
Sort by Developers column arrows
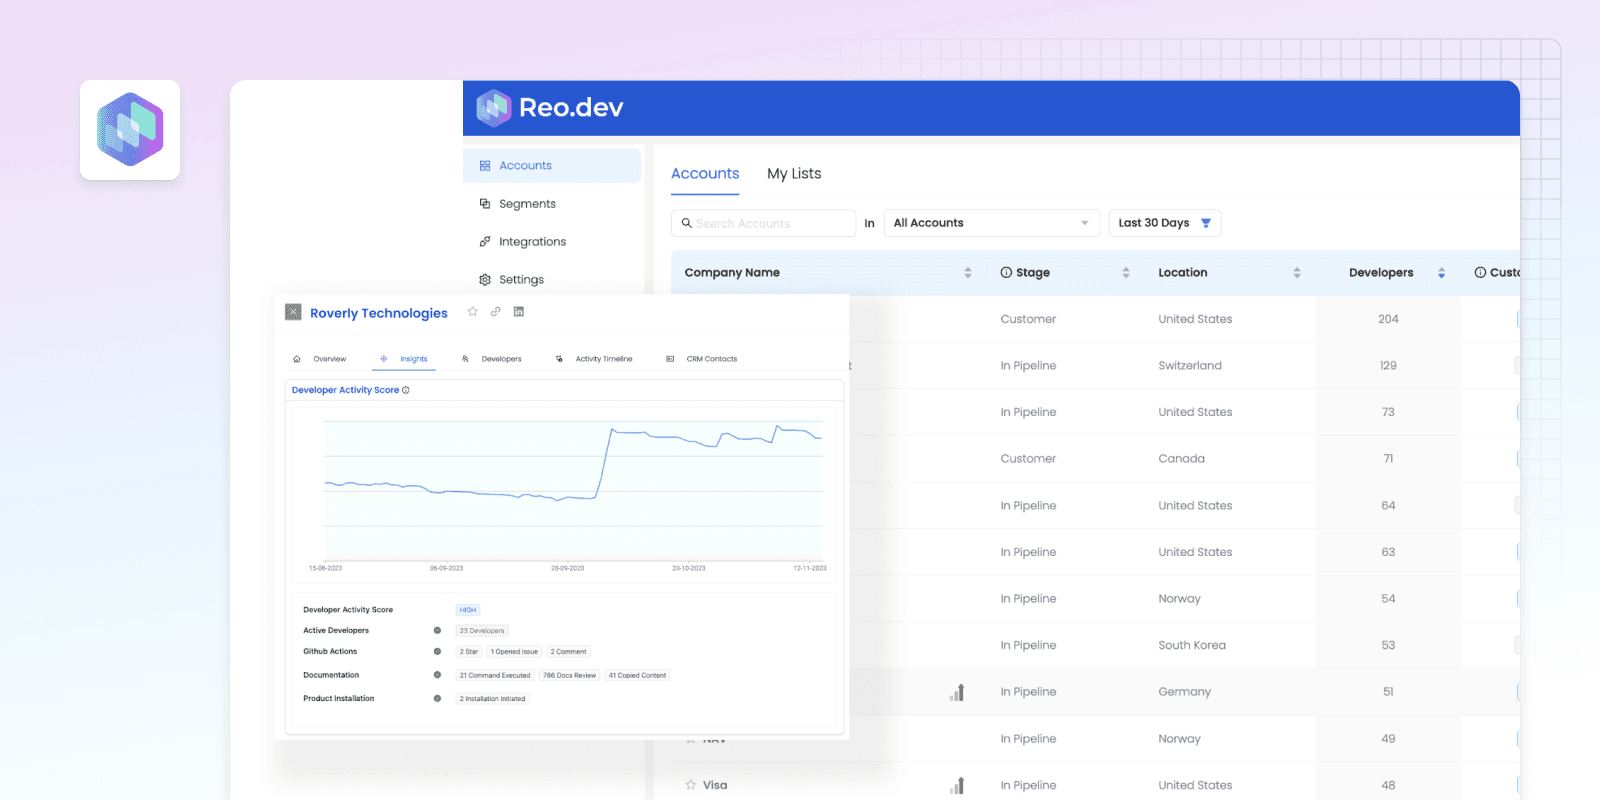(x=1441, y=273)
